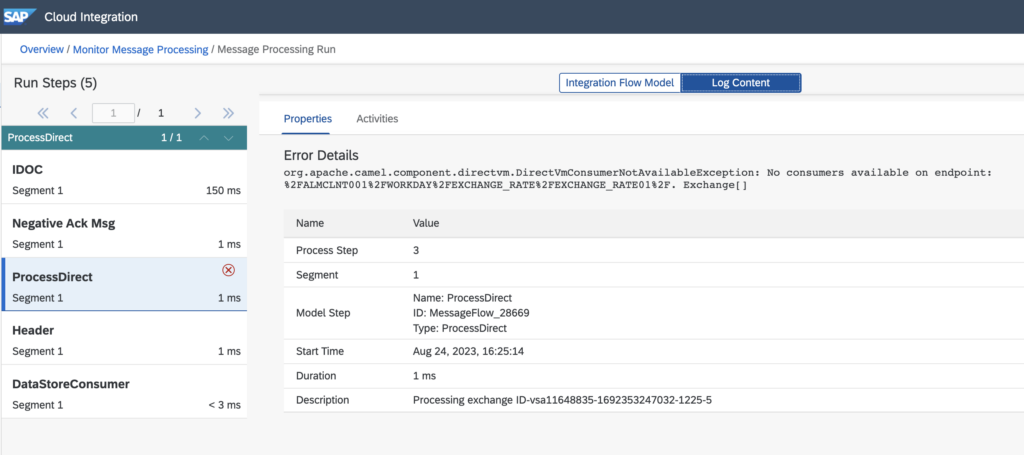Select the Negative Ack Msg run step
Image resolution: width=1024 pixels, height=455 pixels.
pyautogui.click(x=124, y=231)
